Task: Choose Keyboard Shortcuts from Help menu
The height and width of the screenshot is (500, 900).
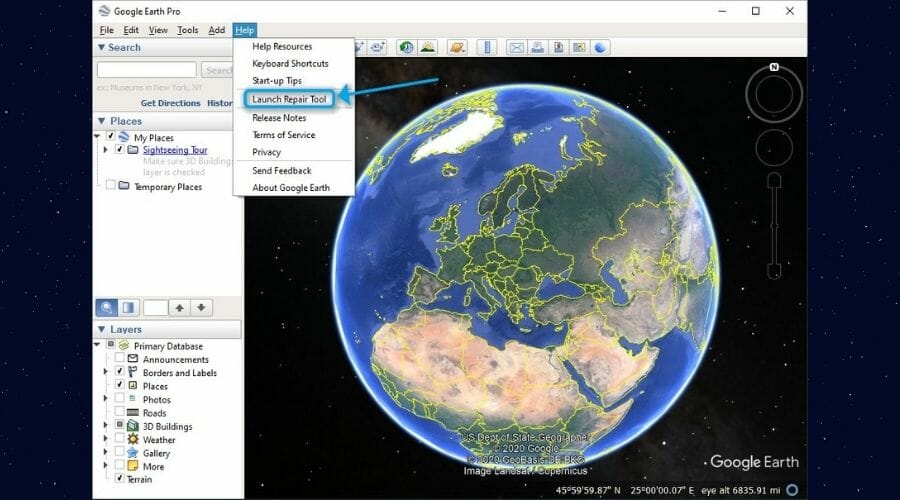Action: click(x=290, y=63)
